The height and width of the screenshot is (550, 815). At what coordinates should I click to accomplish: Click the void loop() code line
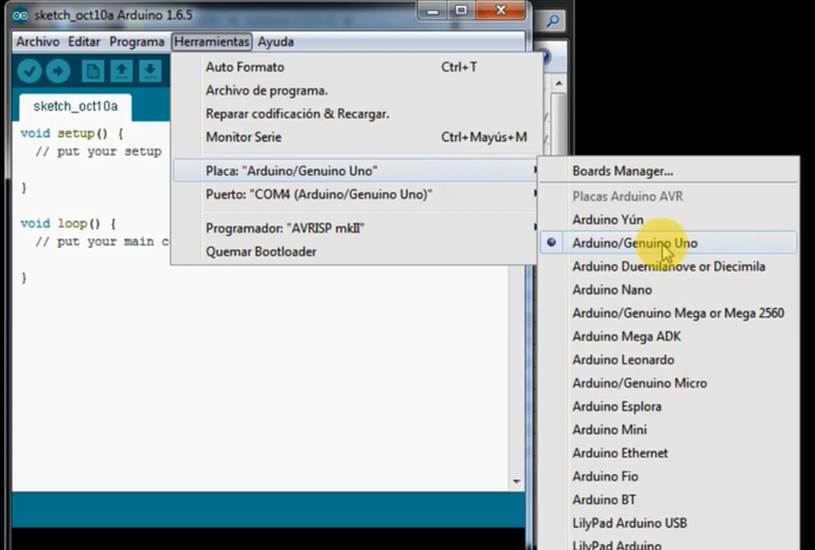click(x=68, y=224)
